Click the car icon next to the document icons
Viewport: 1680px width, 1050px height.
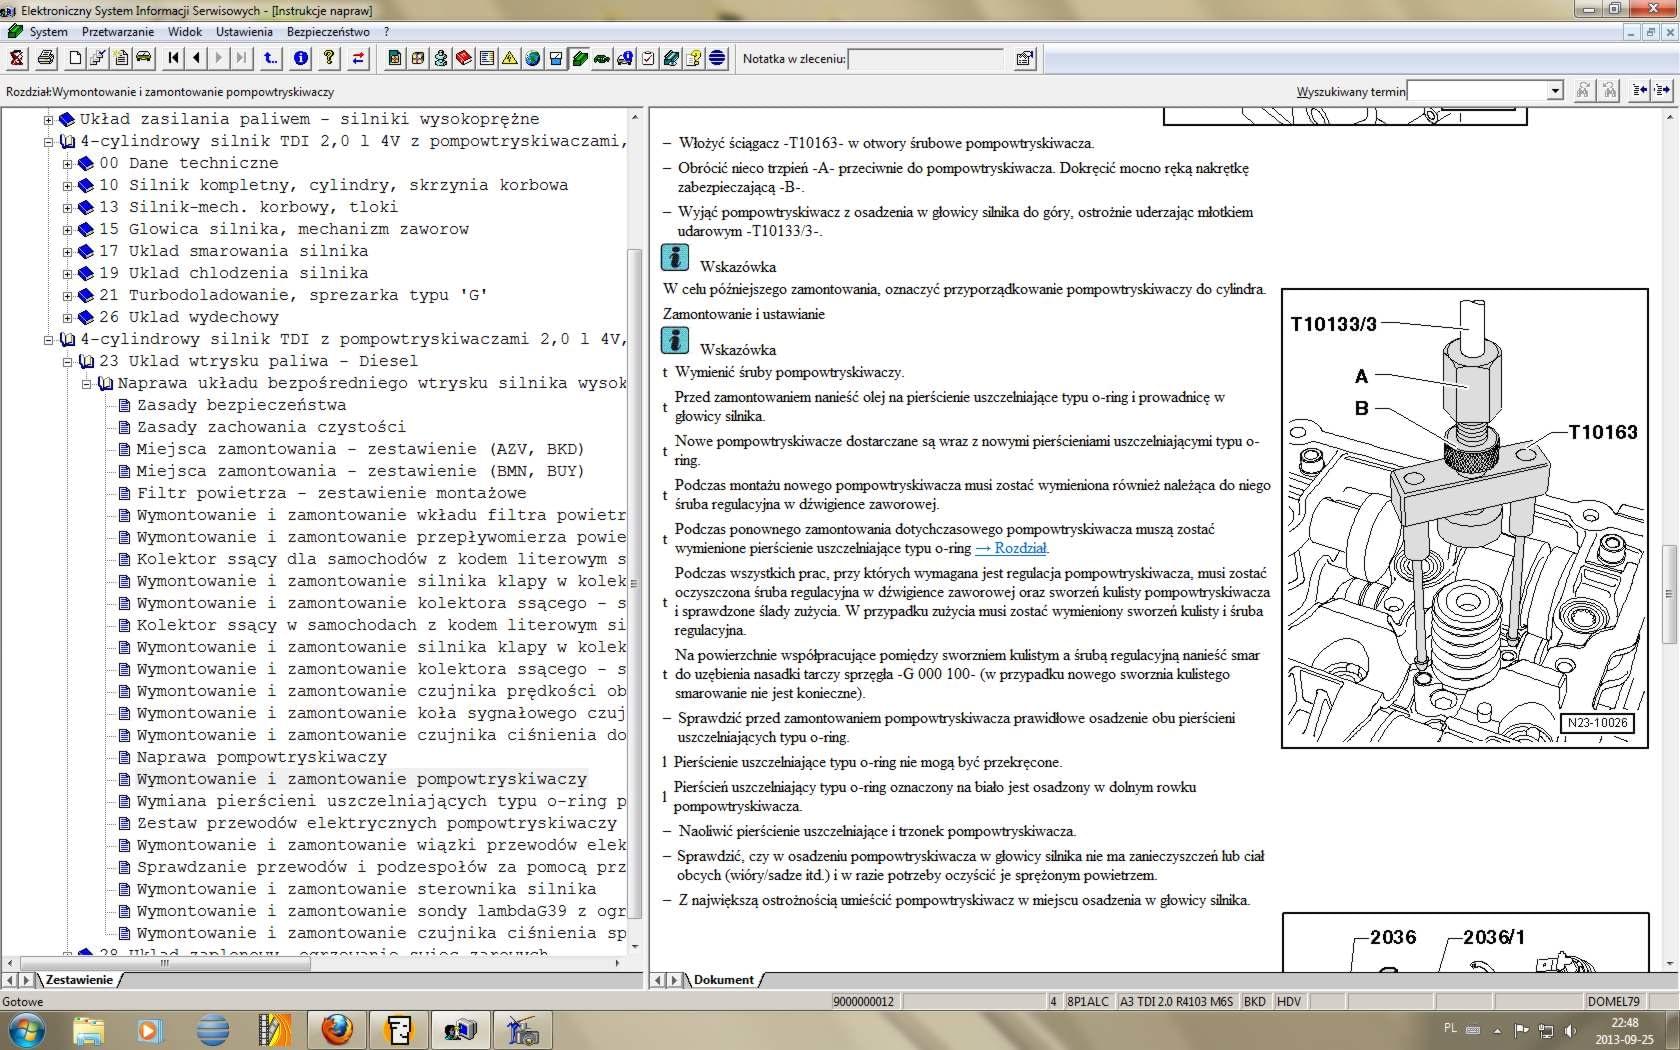(x=144, y=58)
